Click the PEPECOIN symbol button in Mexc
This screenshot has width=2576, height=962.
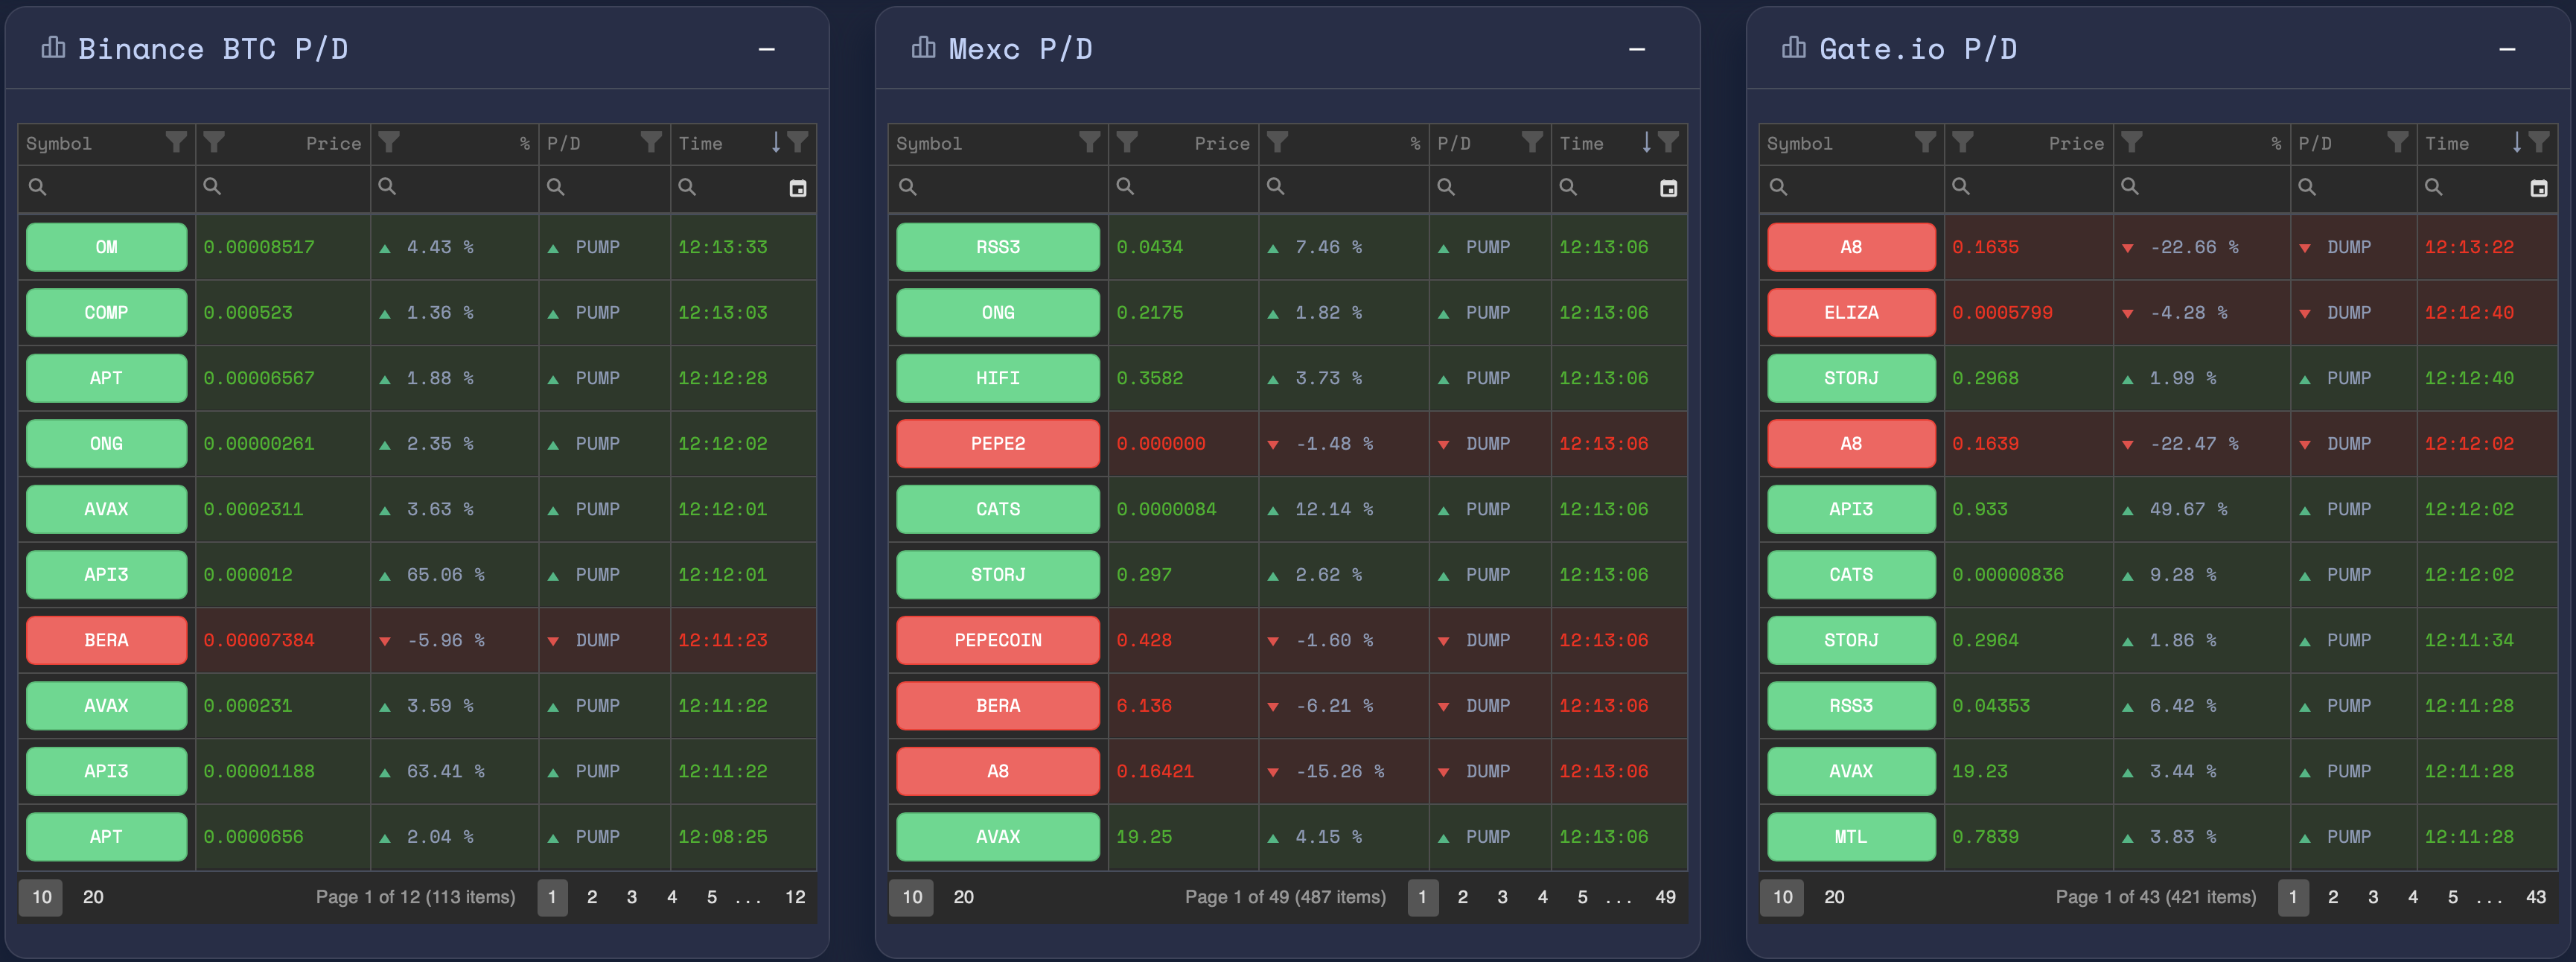[x=998, y=640]
